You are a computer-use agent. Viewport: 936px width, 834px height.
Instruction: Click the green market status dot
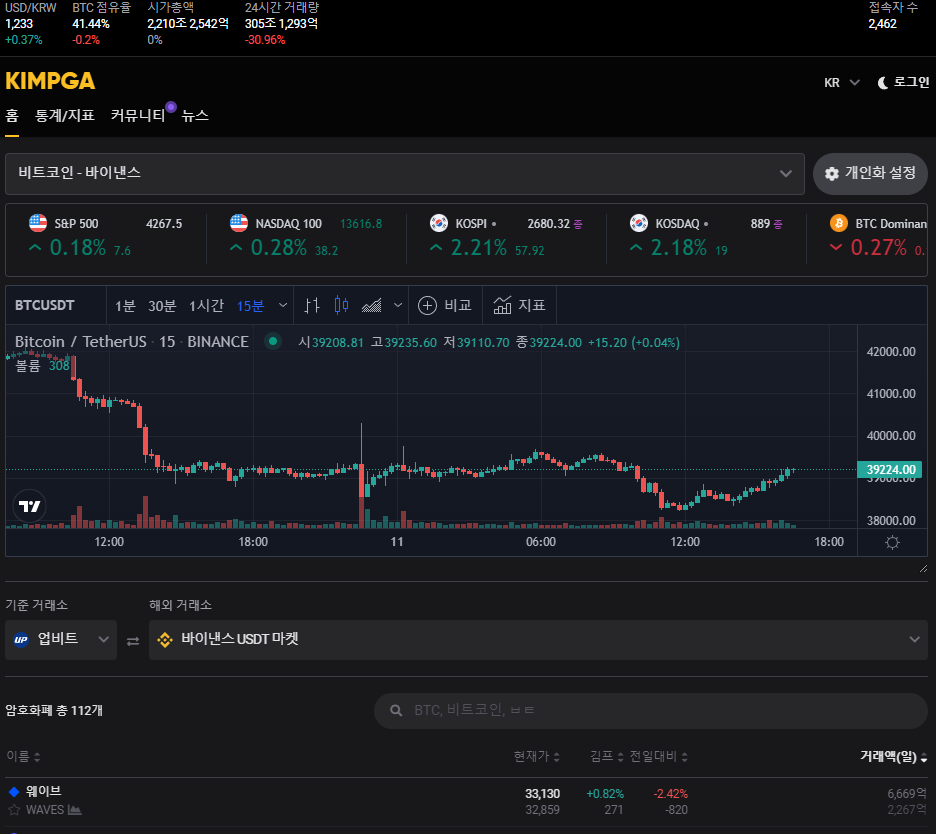273,341
